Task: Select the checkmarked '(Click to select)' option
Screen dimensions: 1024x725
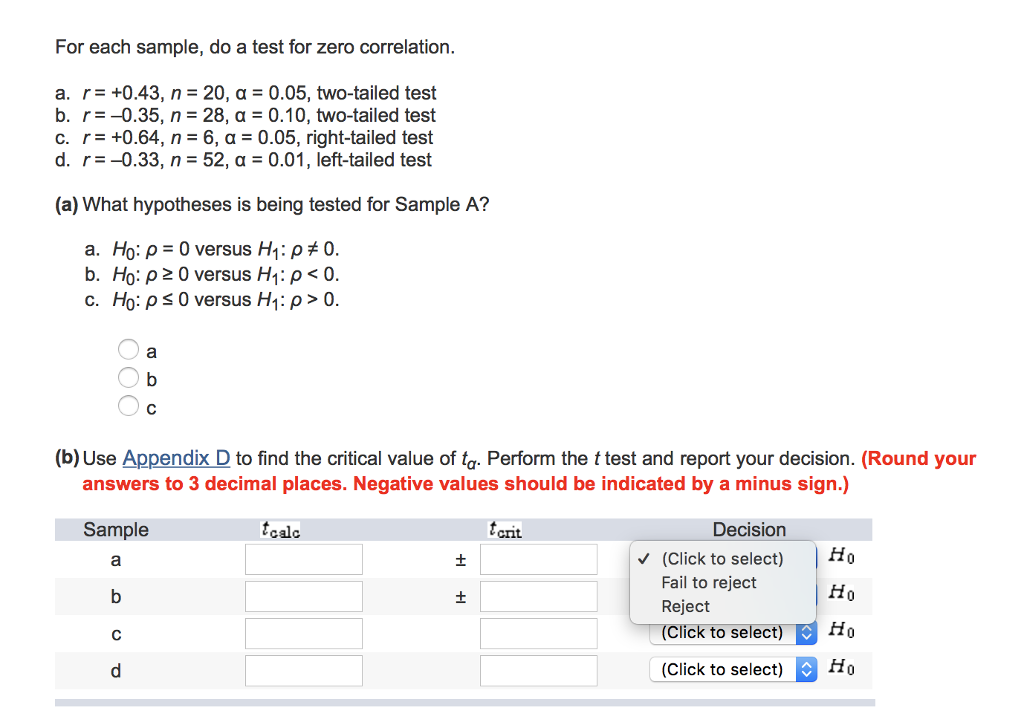Action: point(722,558)
